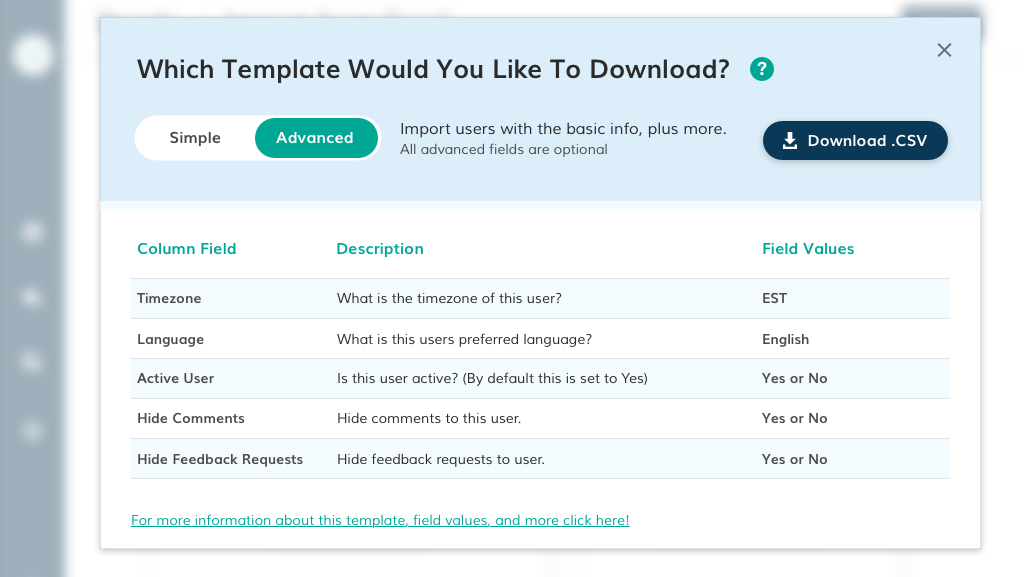Select the Hide Comments row

click(540, 418)
